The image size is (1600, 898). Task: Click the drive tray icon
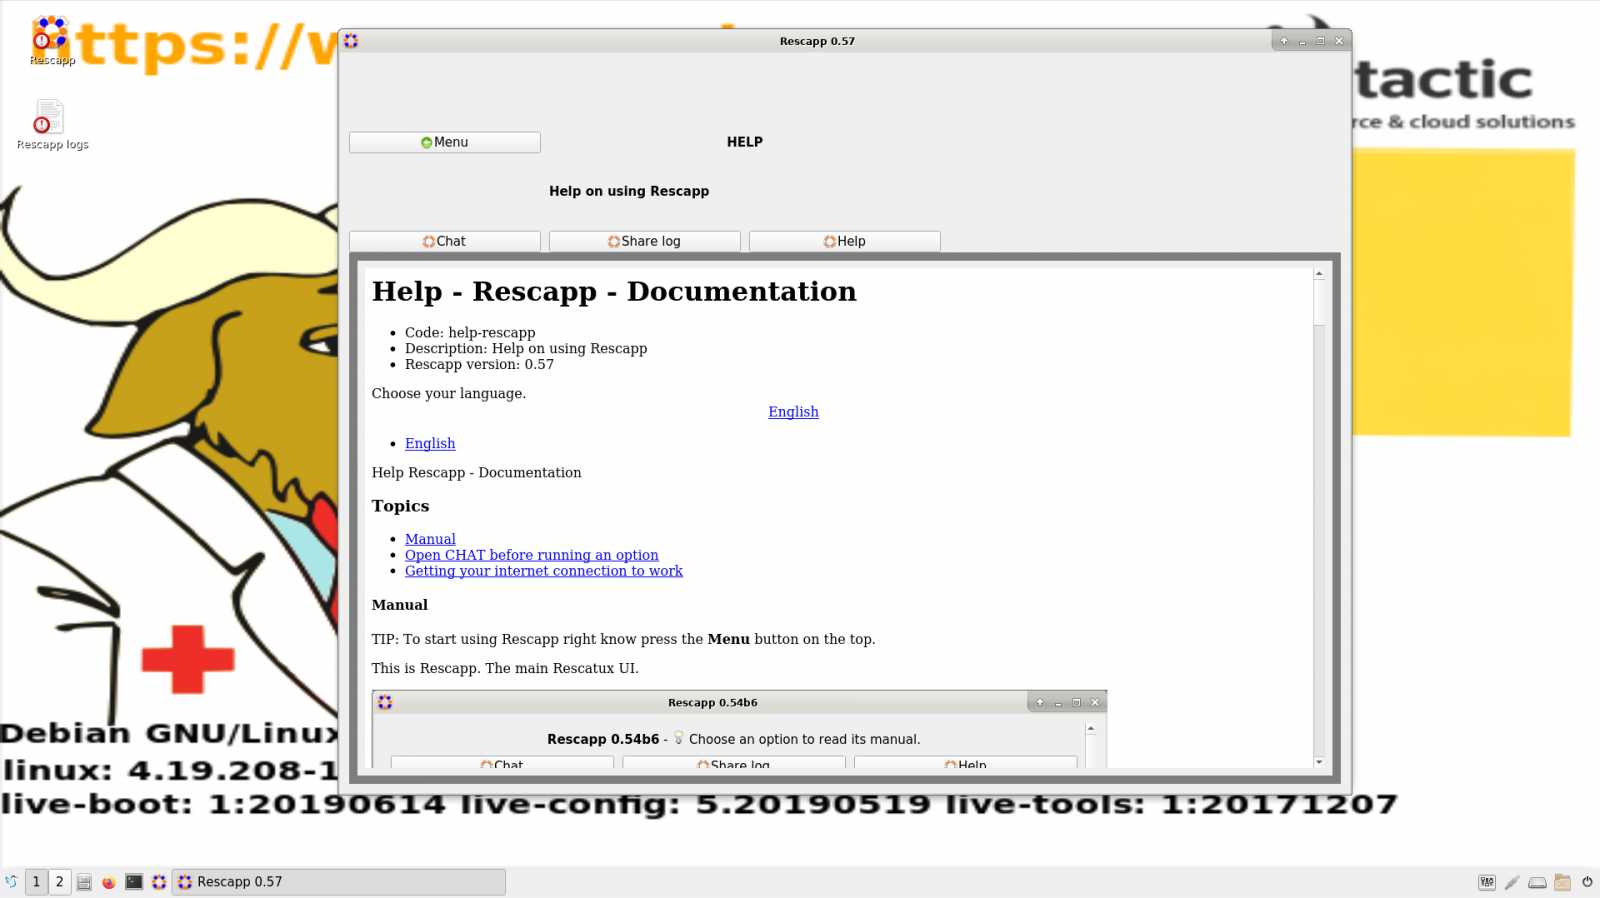[1537, 882]
